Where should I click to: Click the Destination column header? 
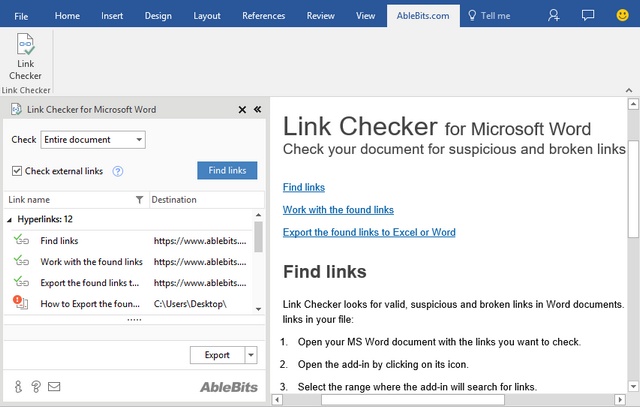click(x=207, y=200)
